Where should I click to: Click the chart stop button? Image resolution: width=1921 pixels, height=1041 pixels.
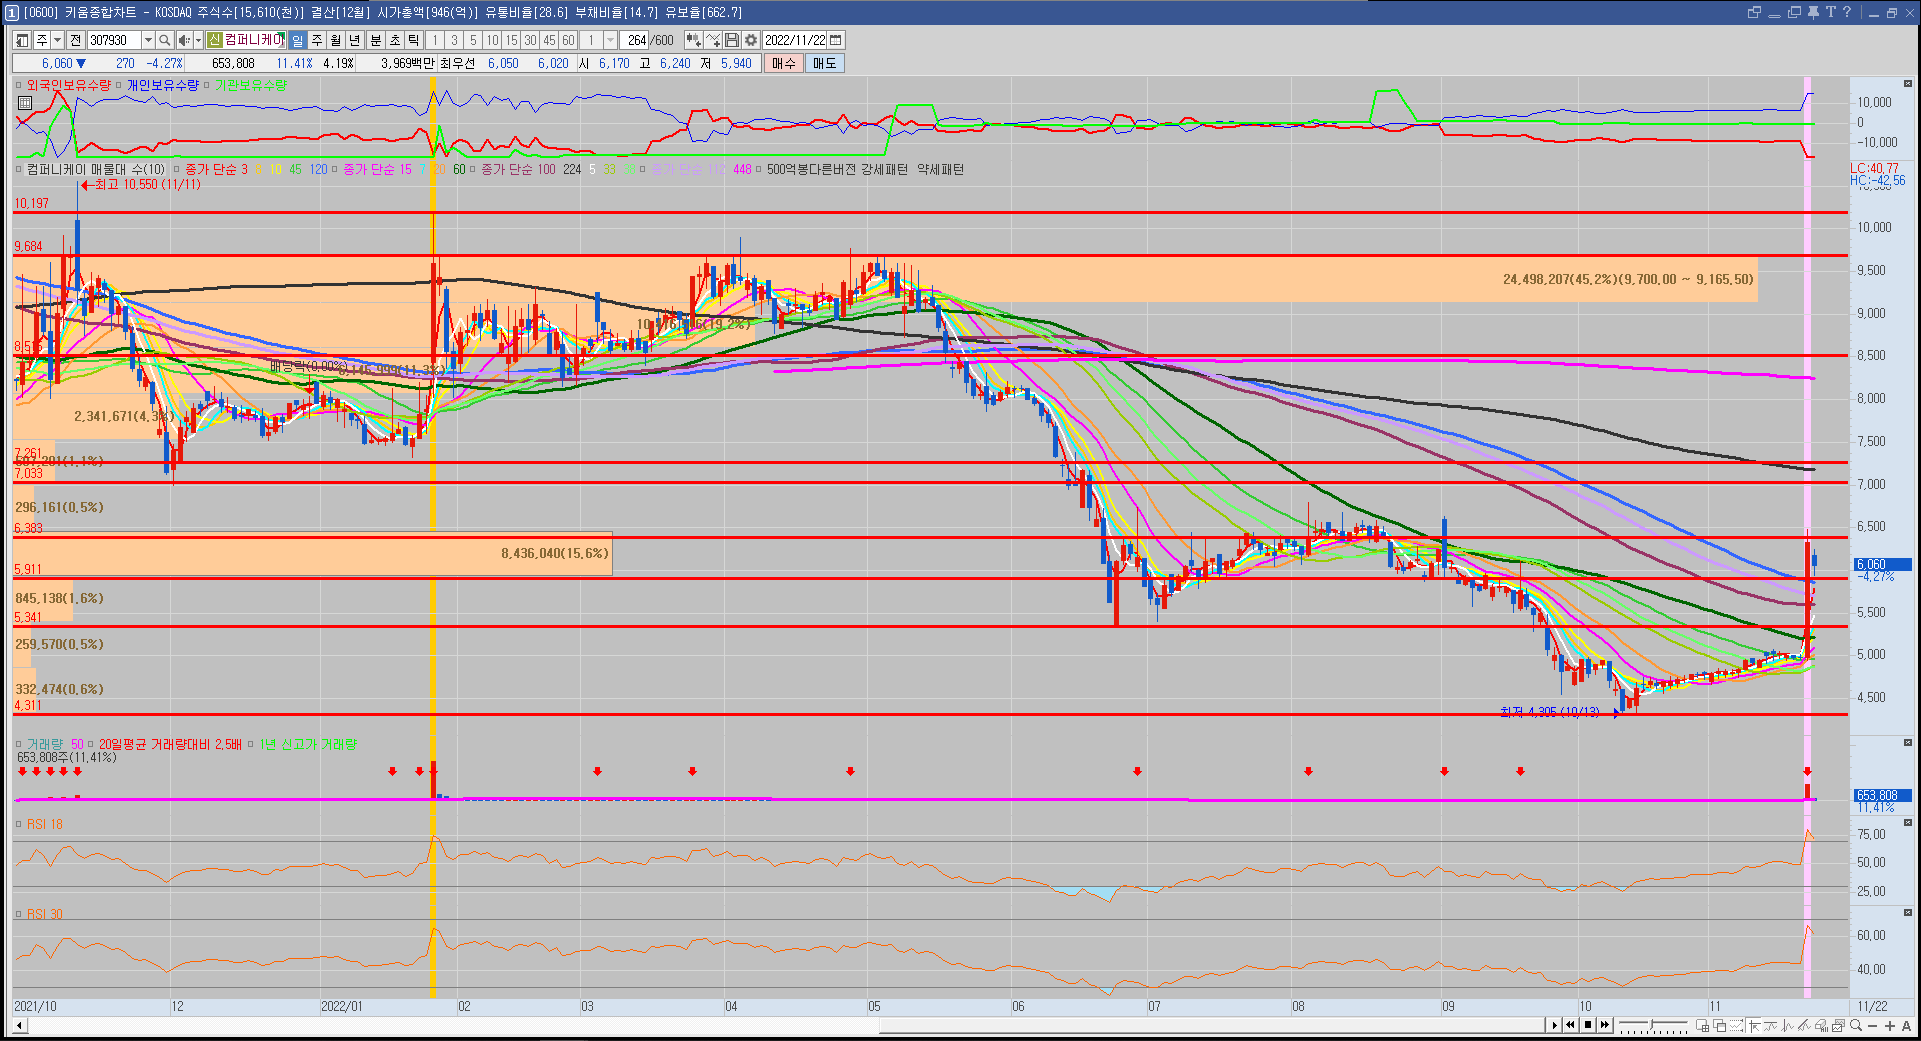pos(1588,1025)
